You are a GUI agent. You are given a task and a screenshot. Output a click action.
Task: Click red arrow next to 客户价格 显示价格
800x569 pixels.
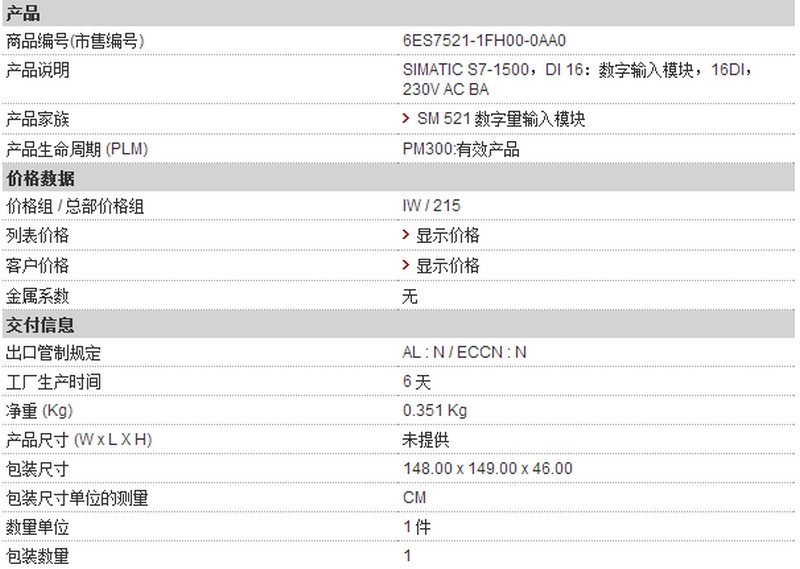tap(406, 265)
